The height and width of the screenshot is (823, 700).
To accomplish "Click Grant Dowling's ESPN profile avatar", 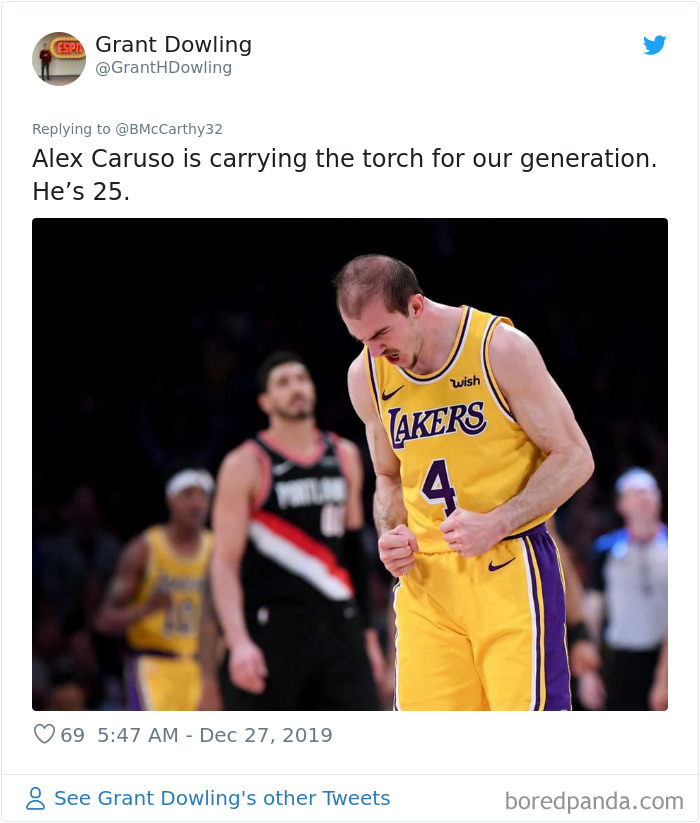I will pyautogui.click(x=59, y=59).
